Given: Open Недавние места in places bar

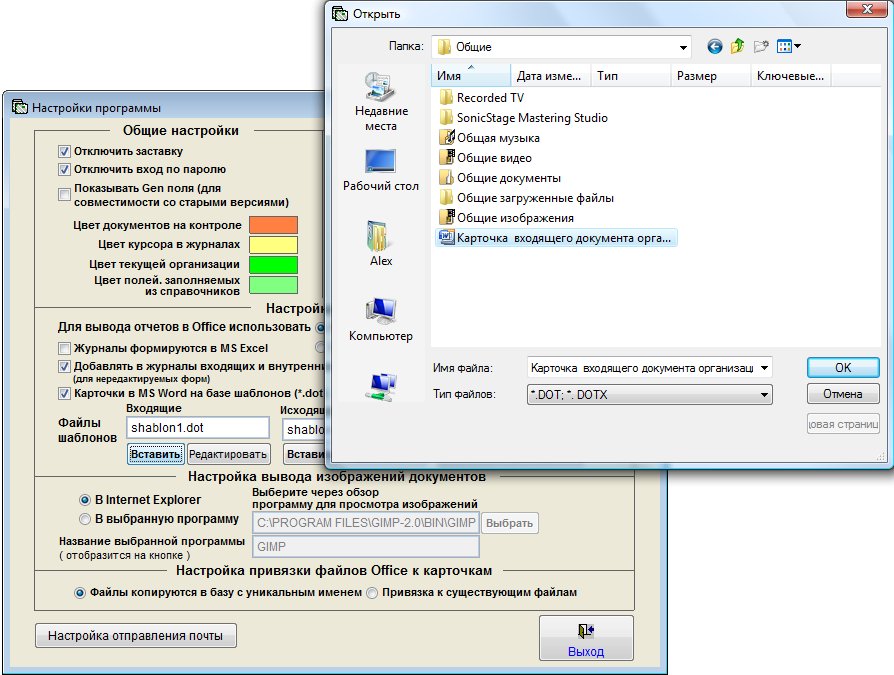Looking at the screenshot, I should pyautogui.click(x=381, y=102).
